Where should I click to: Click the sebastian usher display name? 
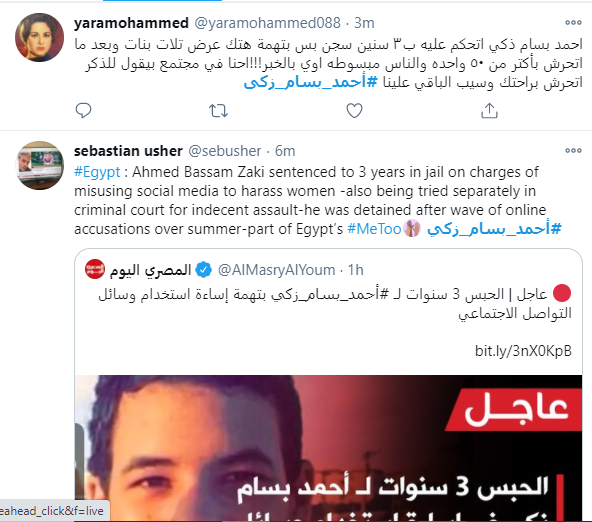(x=128, y=151)
